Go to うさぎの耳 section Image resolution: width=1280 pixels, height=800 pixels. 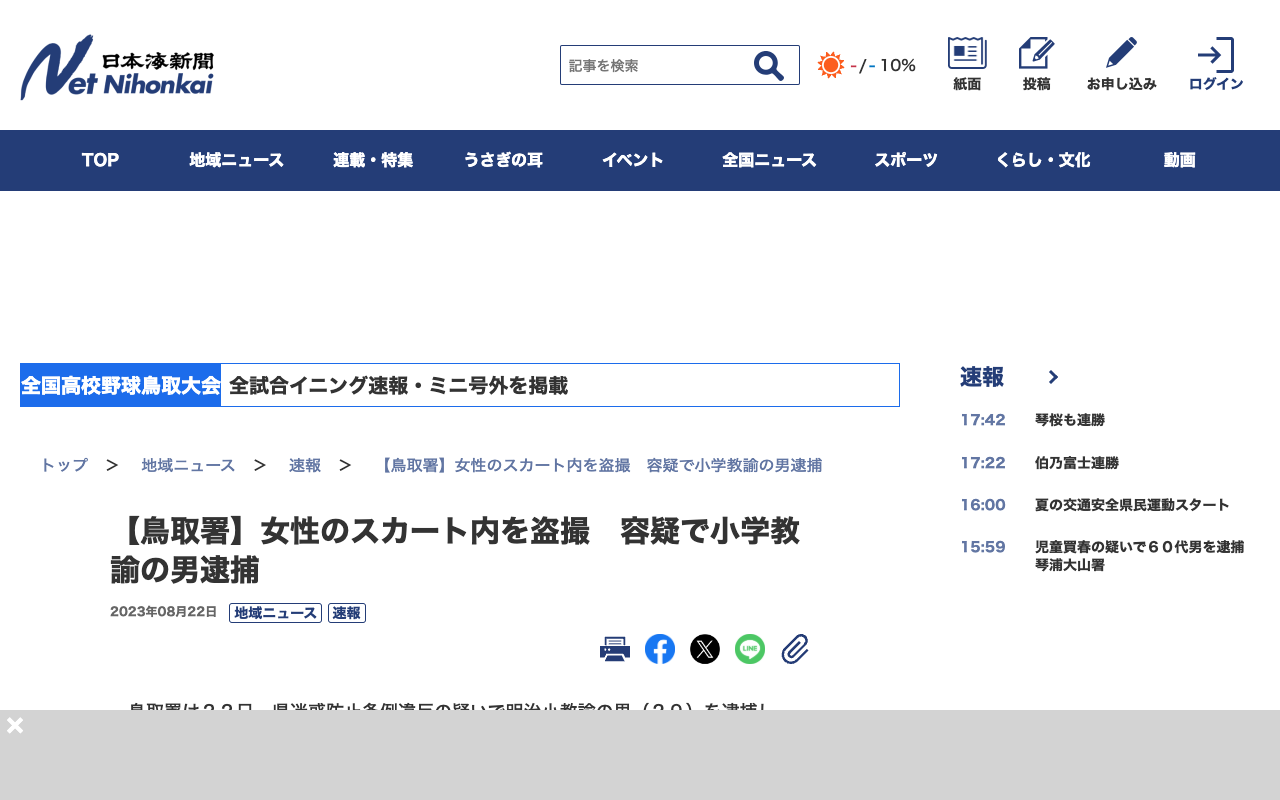[503, 160]
